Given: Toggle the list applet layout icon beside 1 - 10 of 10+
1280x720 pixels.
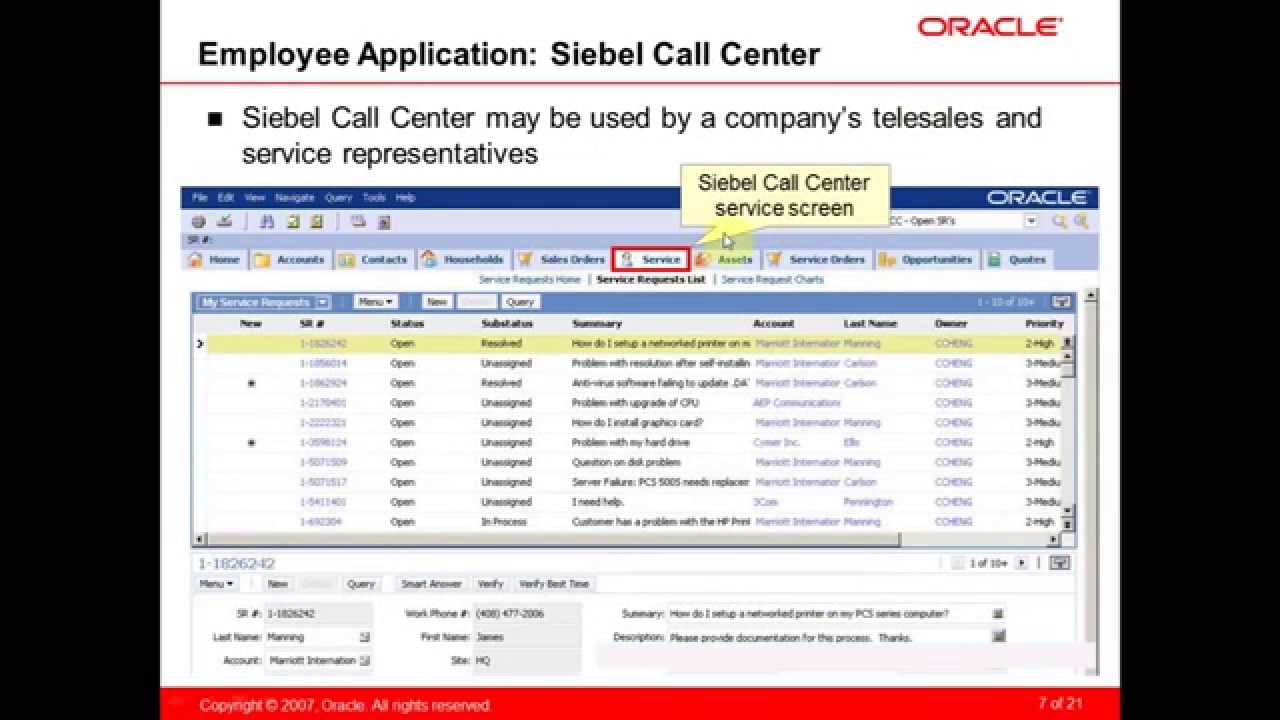Looking at the screenshot, I should tap(1061, 301).
